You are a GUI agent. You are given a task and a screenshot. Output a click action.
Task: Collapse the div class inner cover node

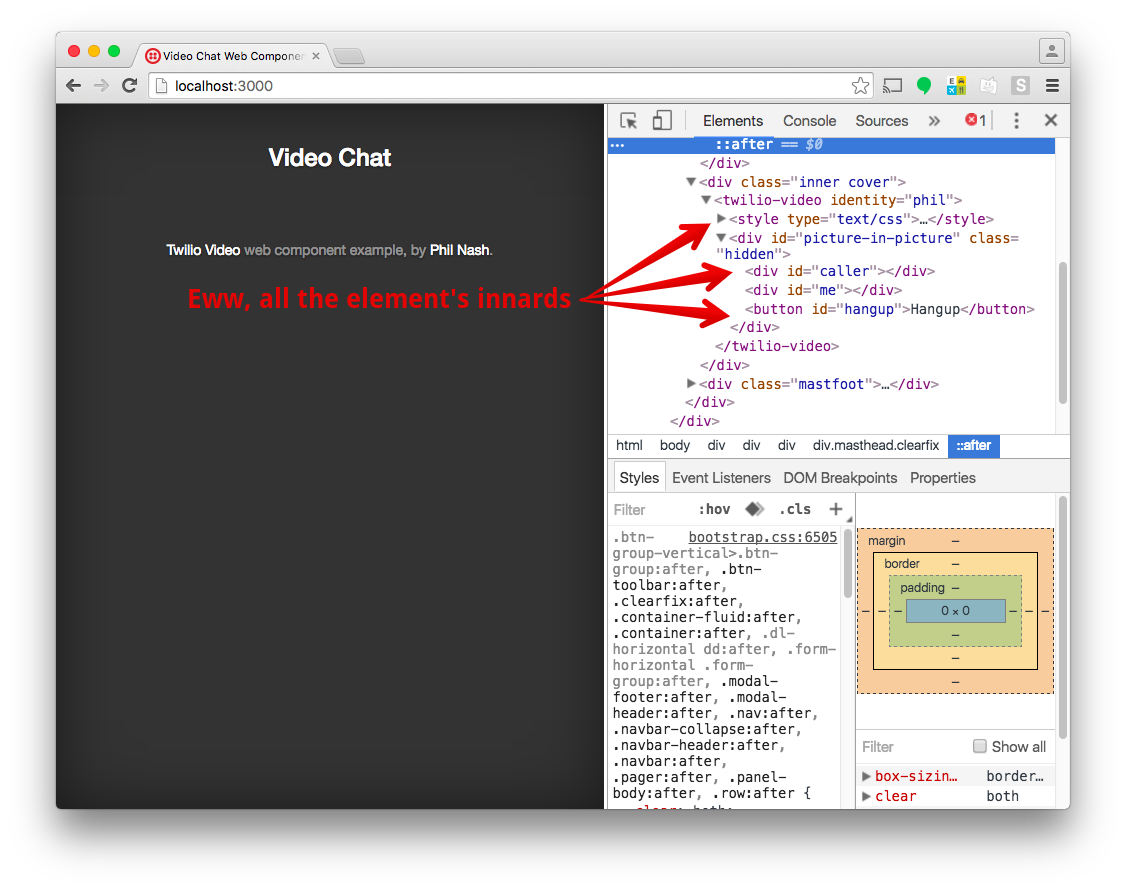[x=691, y=182]
